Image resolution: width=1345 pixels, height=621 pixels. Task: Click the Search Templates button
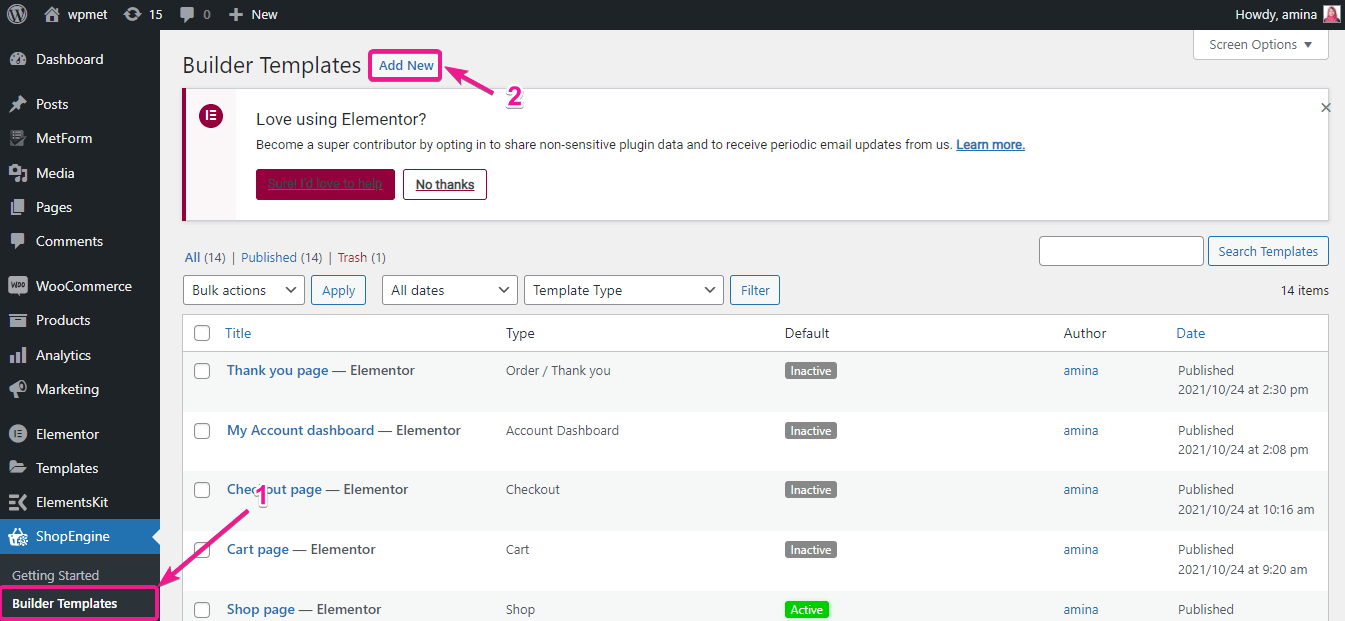1268,251
